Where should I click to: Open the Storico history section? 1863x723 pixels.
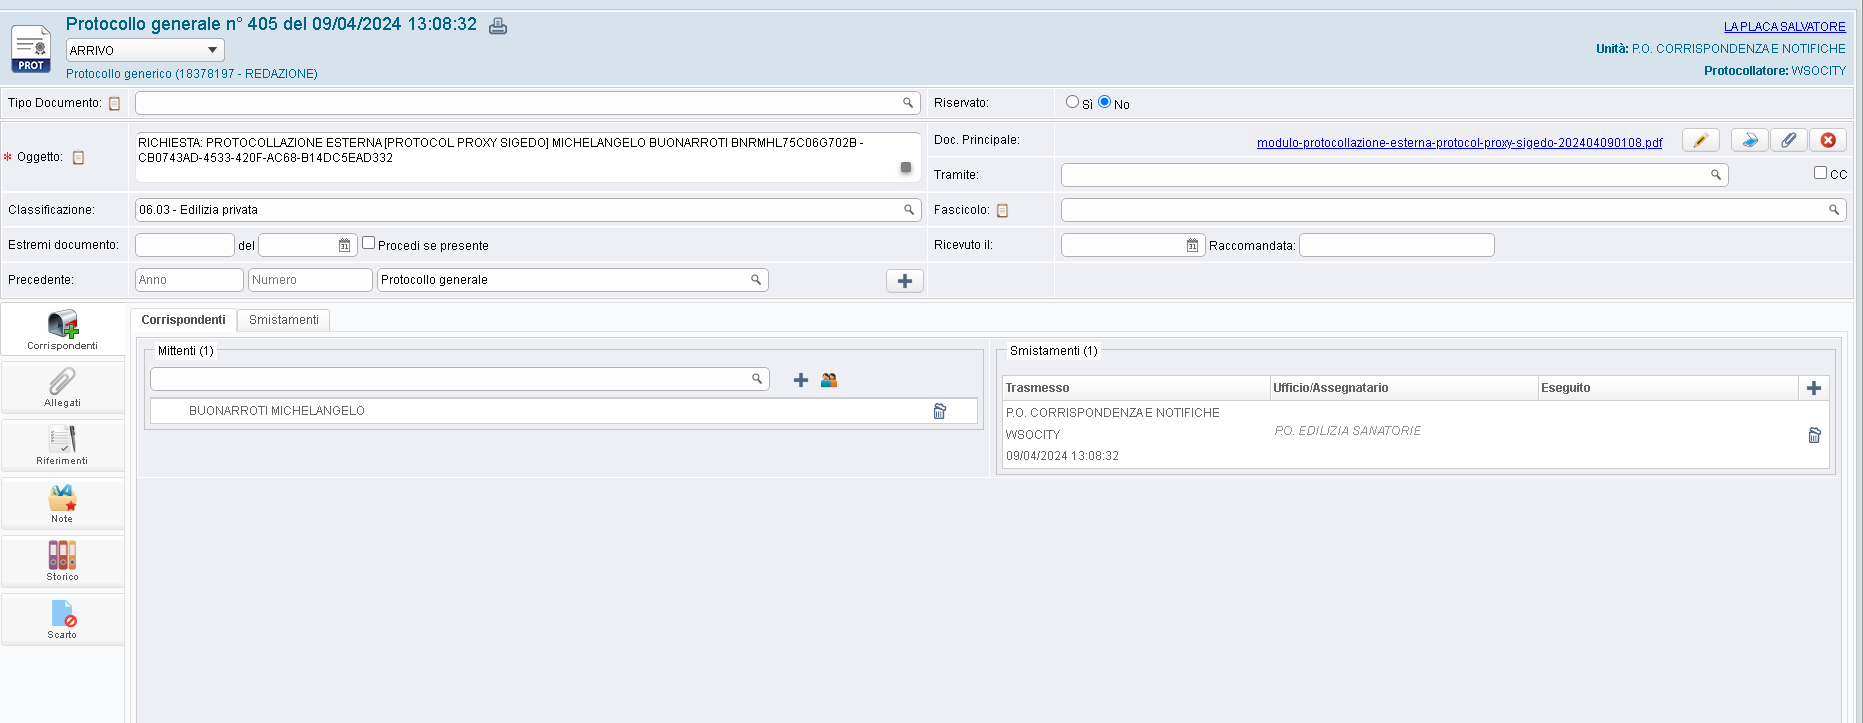[62, 561]
